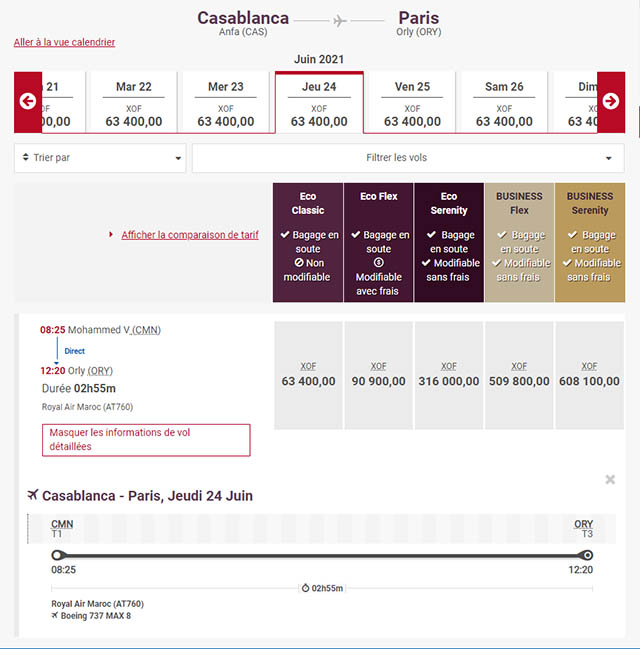This screenshot has width=640, height=649.
Task: Select the Eco Classic fare 63 400,00
Action: coord(309,375)
